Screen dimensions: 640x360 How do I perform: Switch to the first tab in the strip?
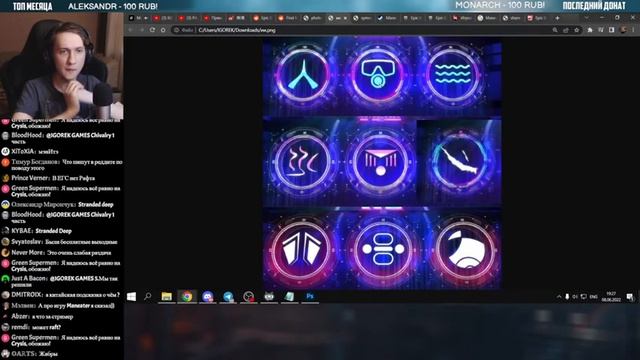pyautogui.click(x=138, y=18)
